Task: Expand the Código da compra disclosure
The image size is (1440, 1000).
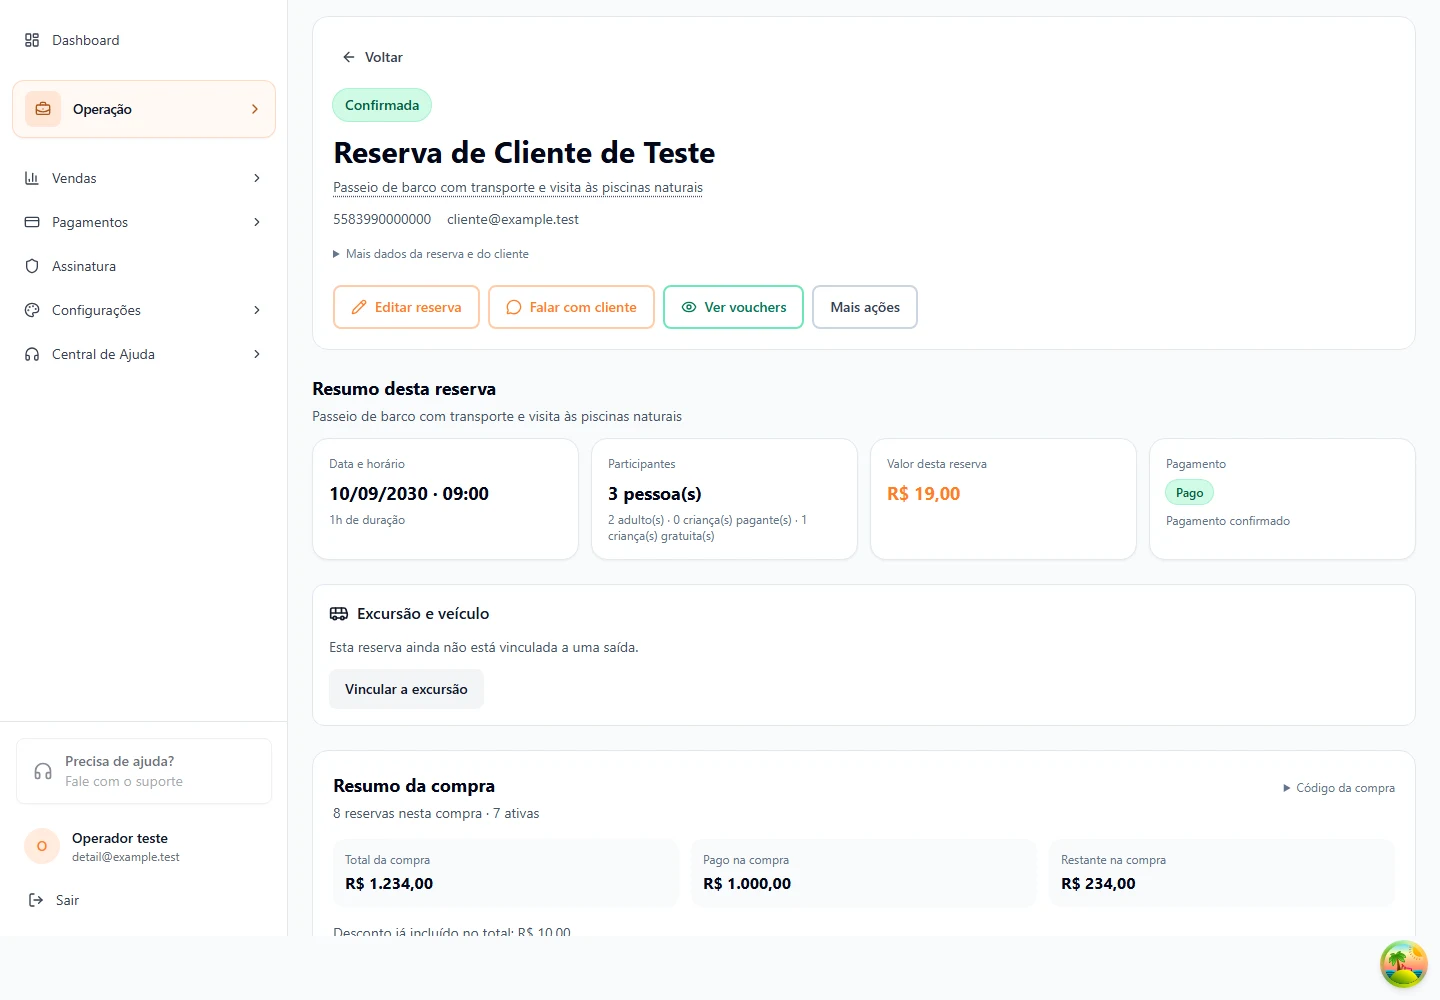Action: coord(1339,788)
